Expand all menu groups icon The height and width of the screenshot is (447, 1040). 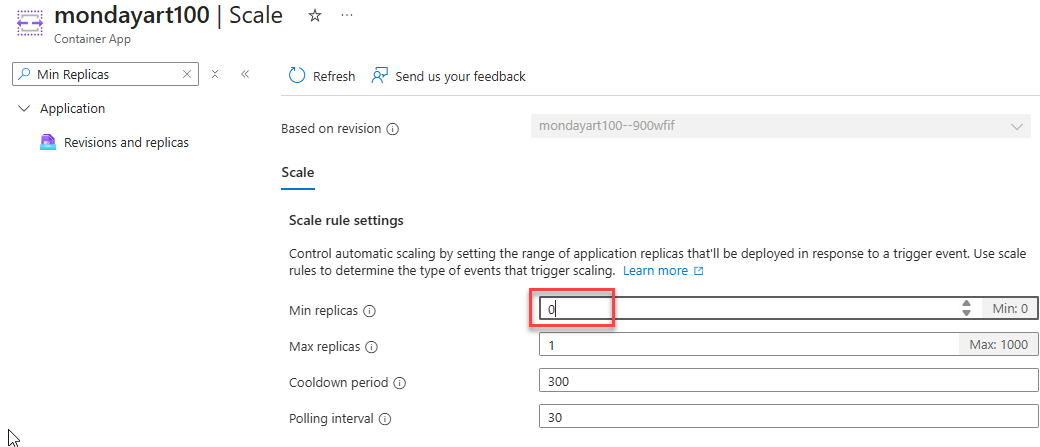click(215, 74)
